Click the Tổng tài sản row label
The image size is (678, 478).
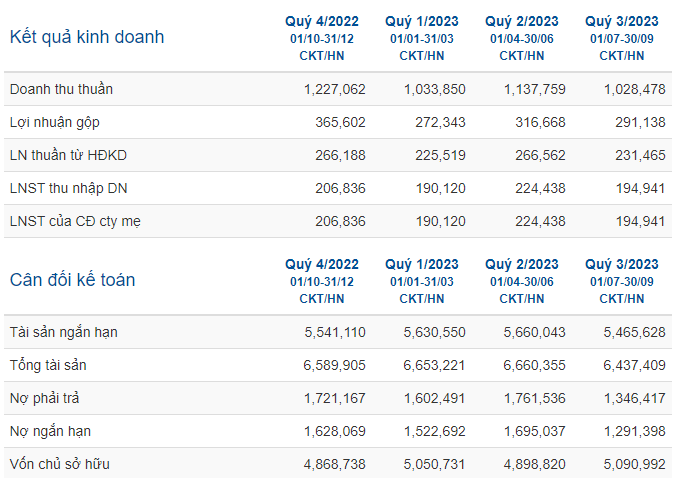pos(48,365)
